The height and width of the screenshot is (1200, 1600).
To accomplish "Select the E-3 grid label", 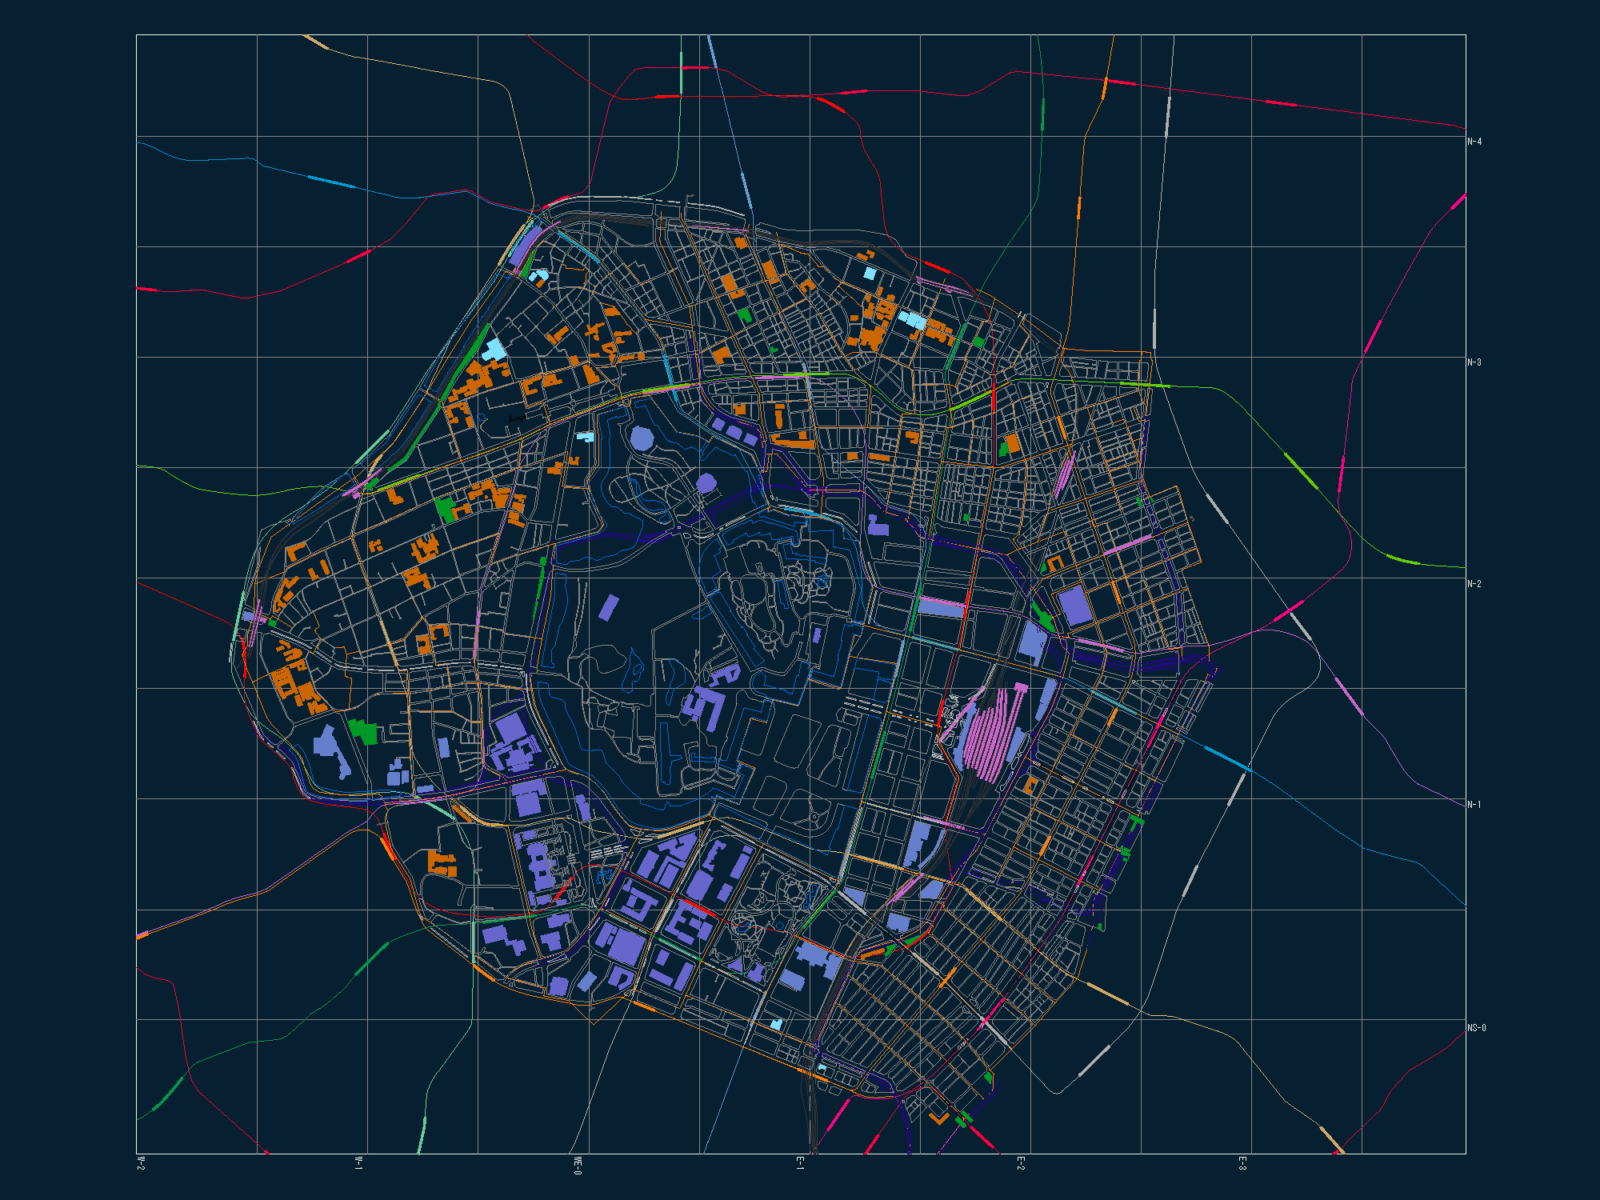I will (x=1242, y=1163).
